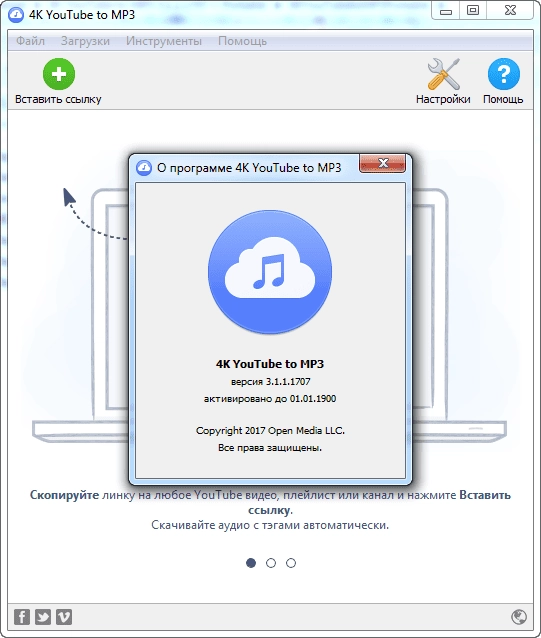Click the app icon in main title bar
This screenshot has width=541, height=638.
16,15
